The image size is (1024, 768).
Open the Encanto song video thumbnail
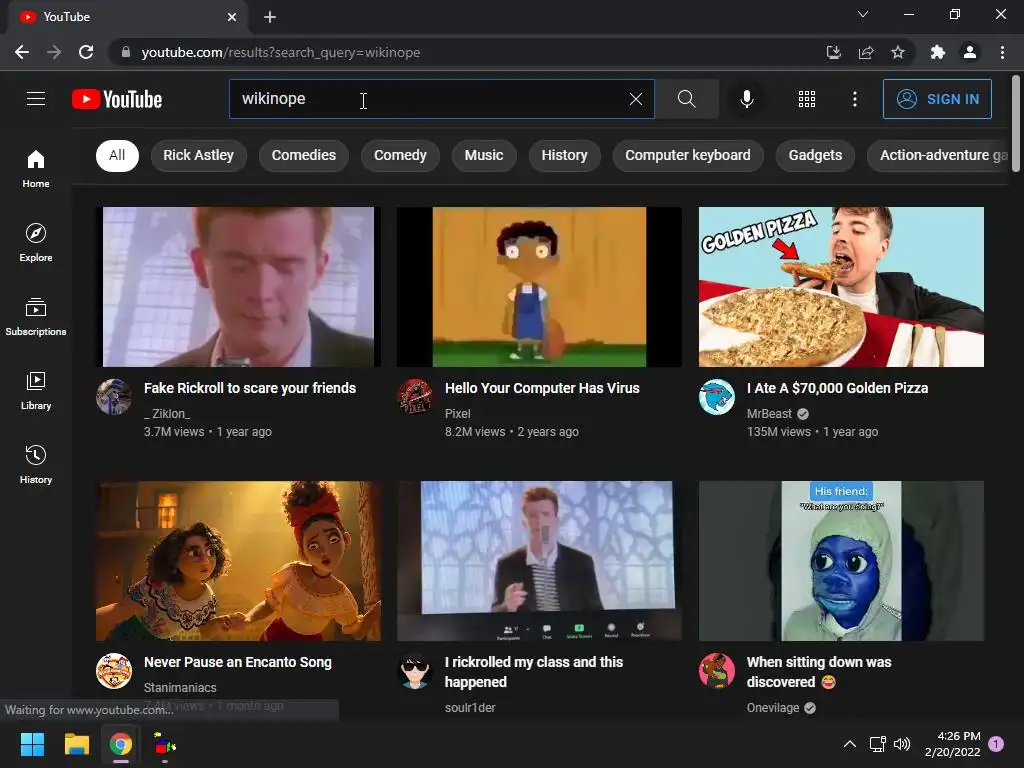tap(238, 561)
